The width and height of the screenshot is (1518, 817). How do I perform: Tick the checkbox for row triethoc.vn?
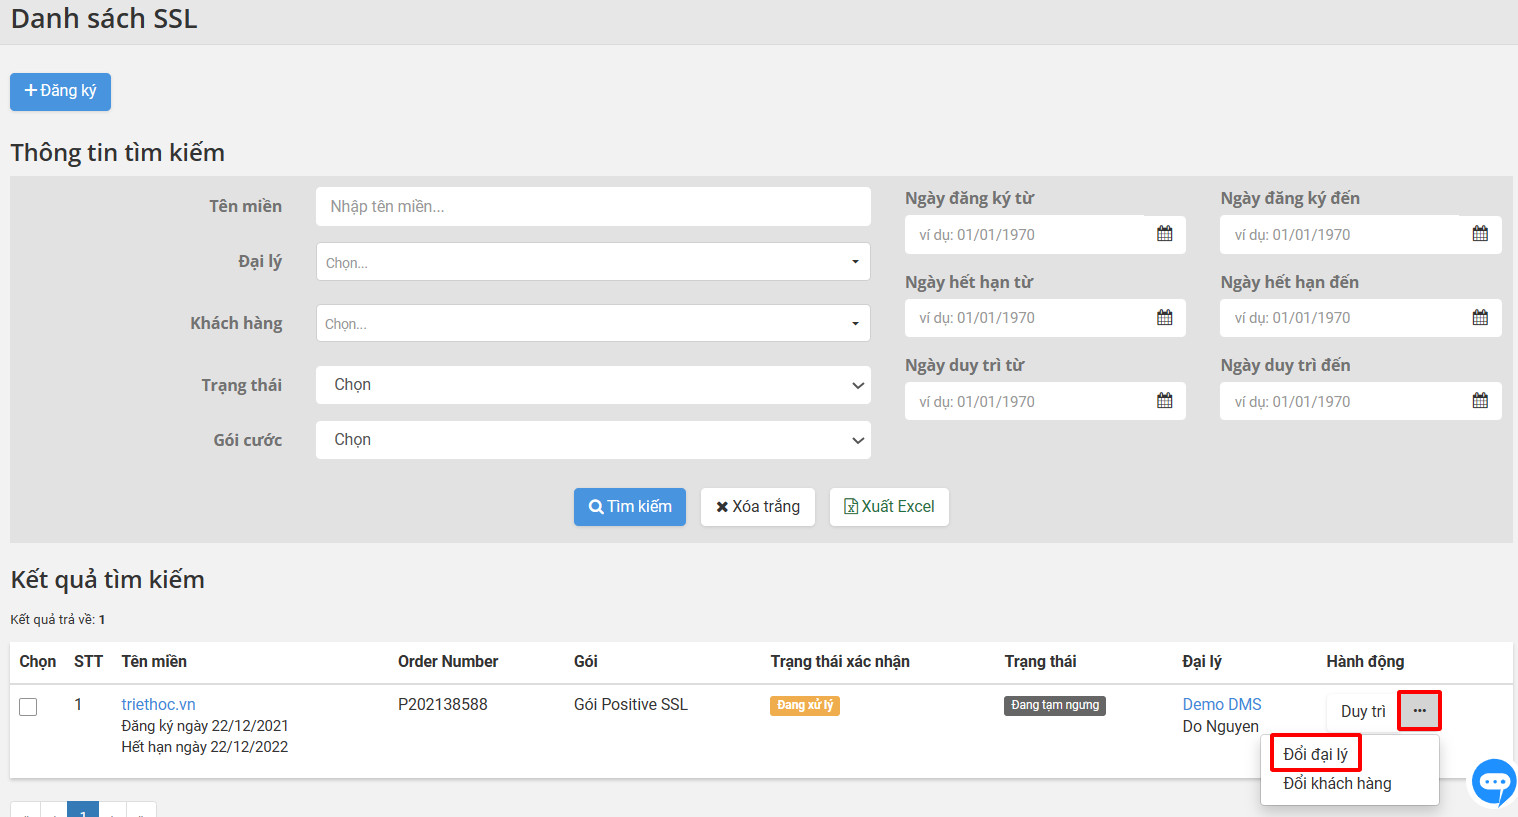pos(28,707)
